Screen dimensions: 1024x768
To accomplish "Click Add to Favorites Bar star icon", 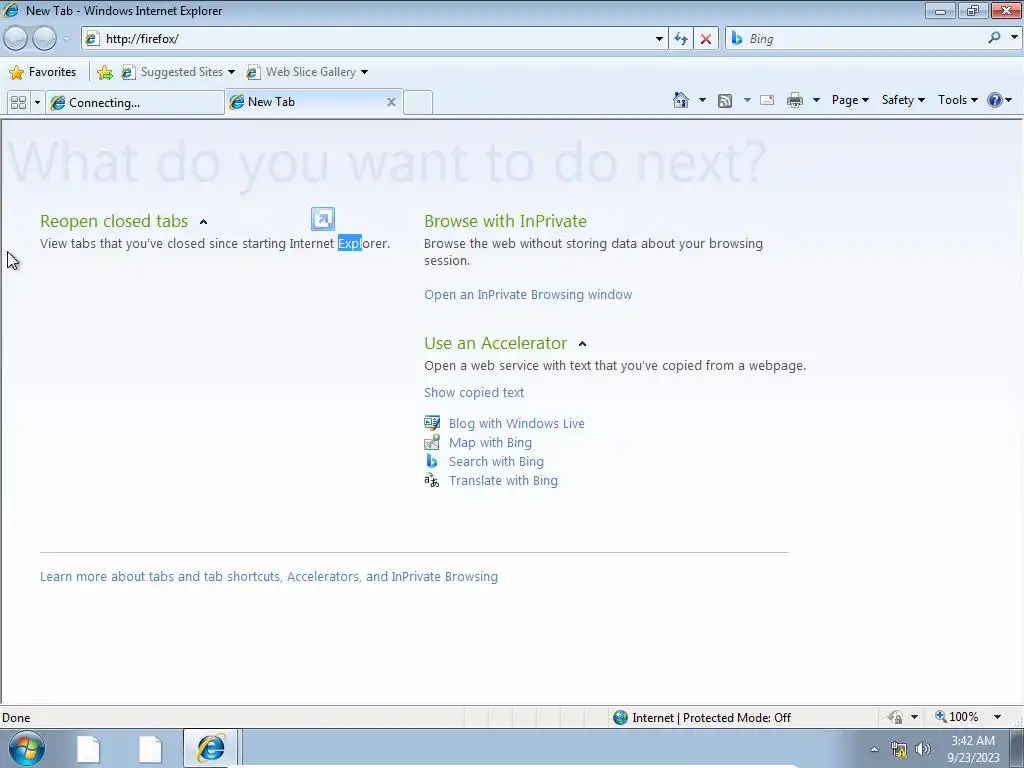I will tap(104, 72).
